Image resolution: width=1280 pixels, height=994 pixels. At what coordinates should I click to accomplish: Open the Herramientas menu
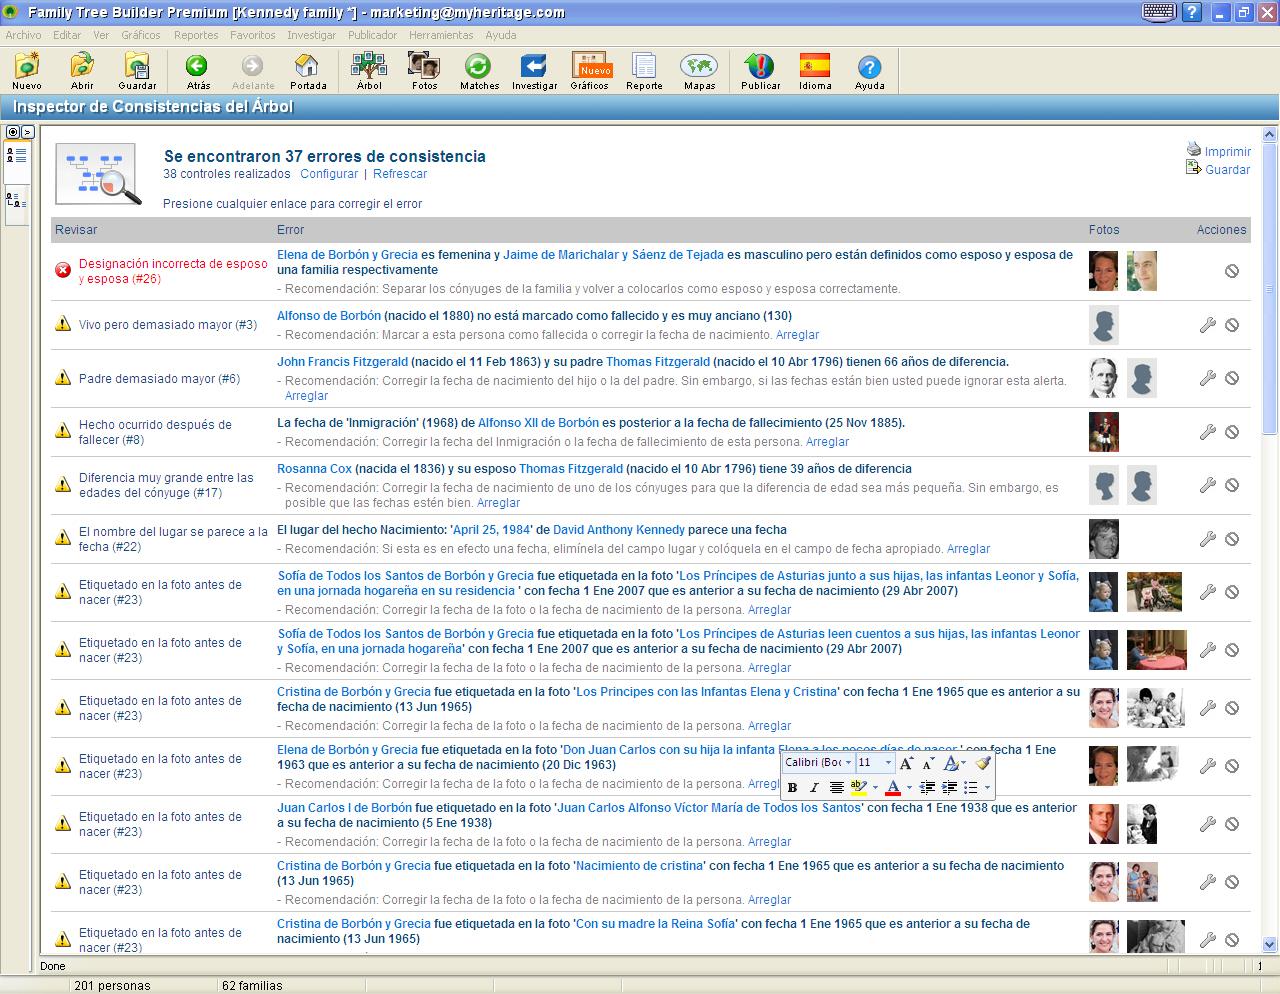pos(441,35)
